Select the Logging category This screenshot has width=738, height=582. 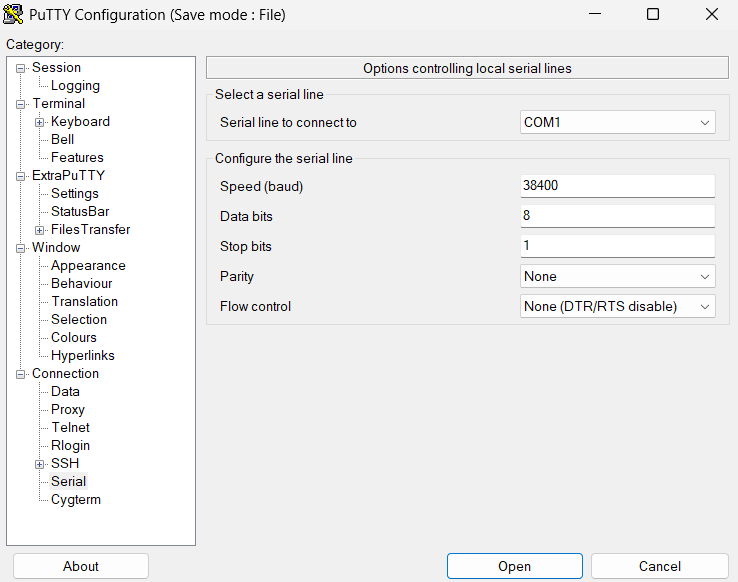point(75,86)
